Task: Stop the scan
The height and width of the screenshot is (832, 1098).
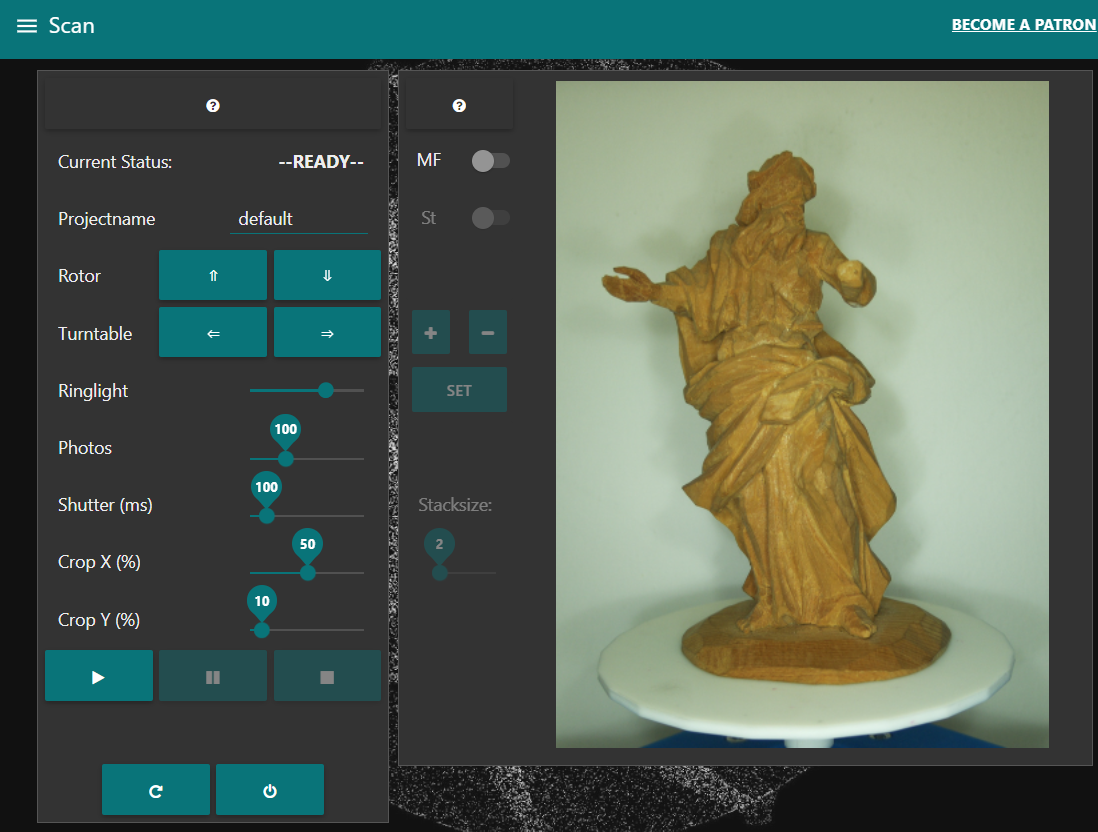Action: tap(327, 676)
